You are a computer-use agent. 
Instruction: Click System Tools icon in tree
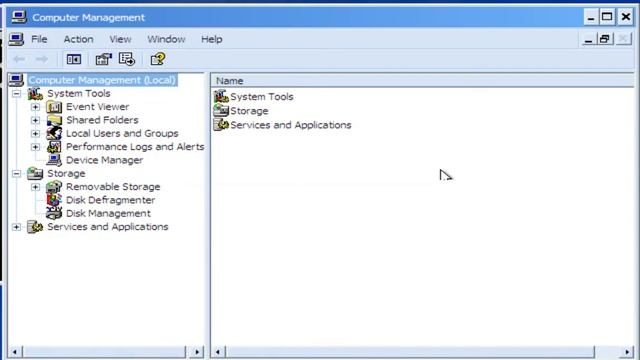point(35,93)
